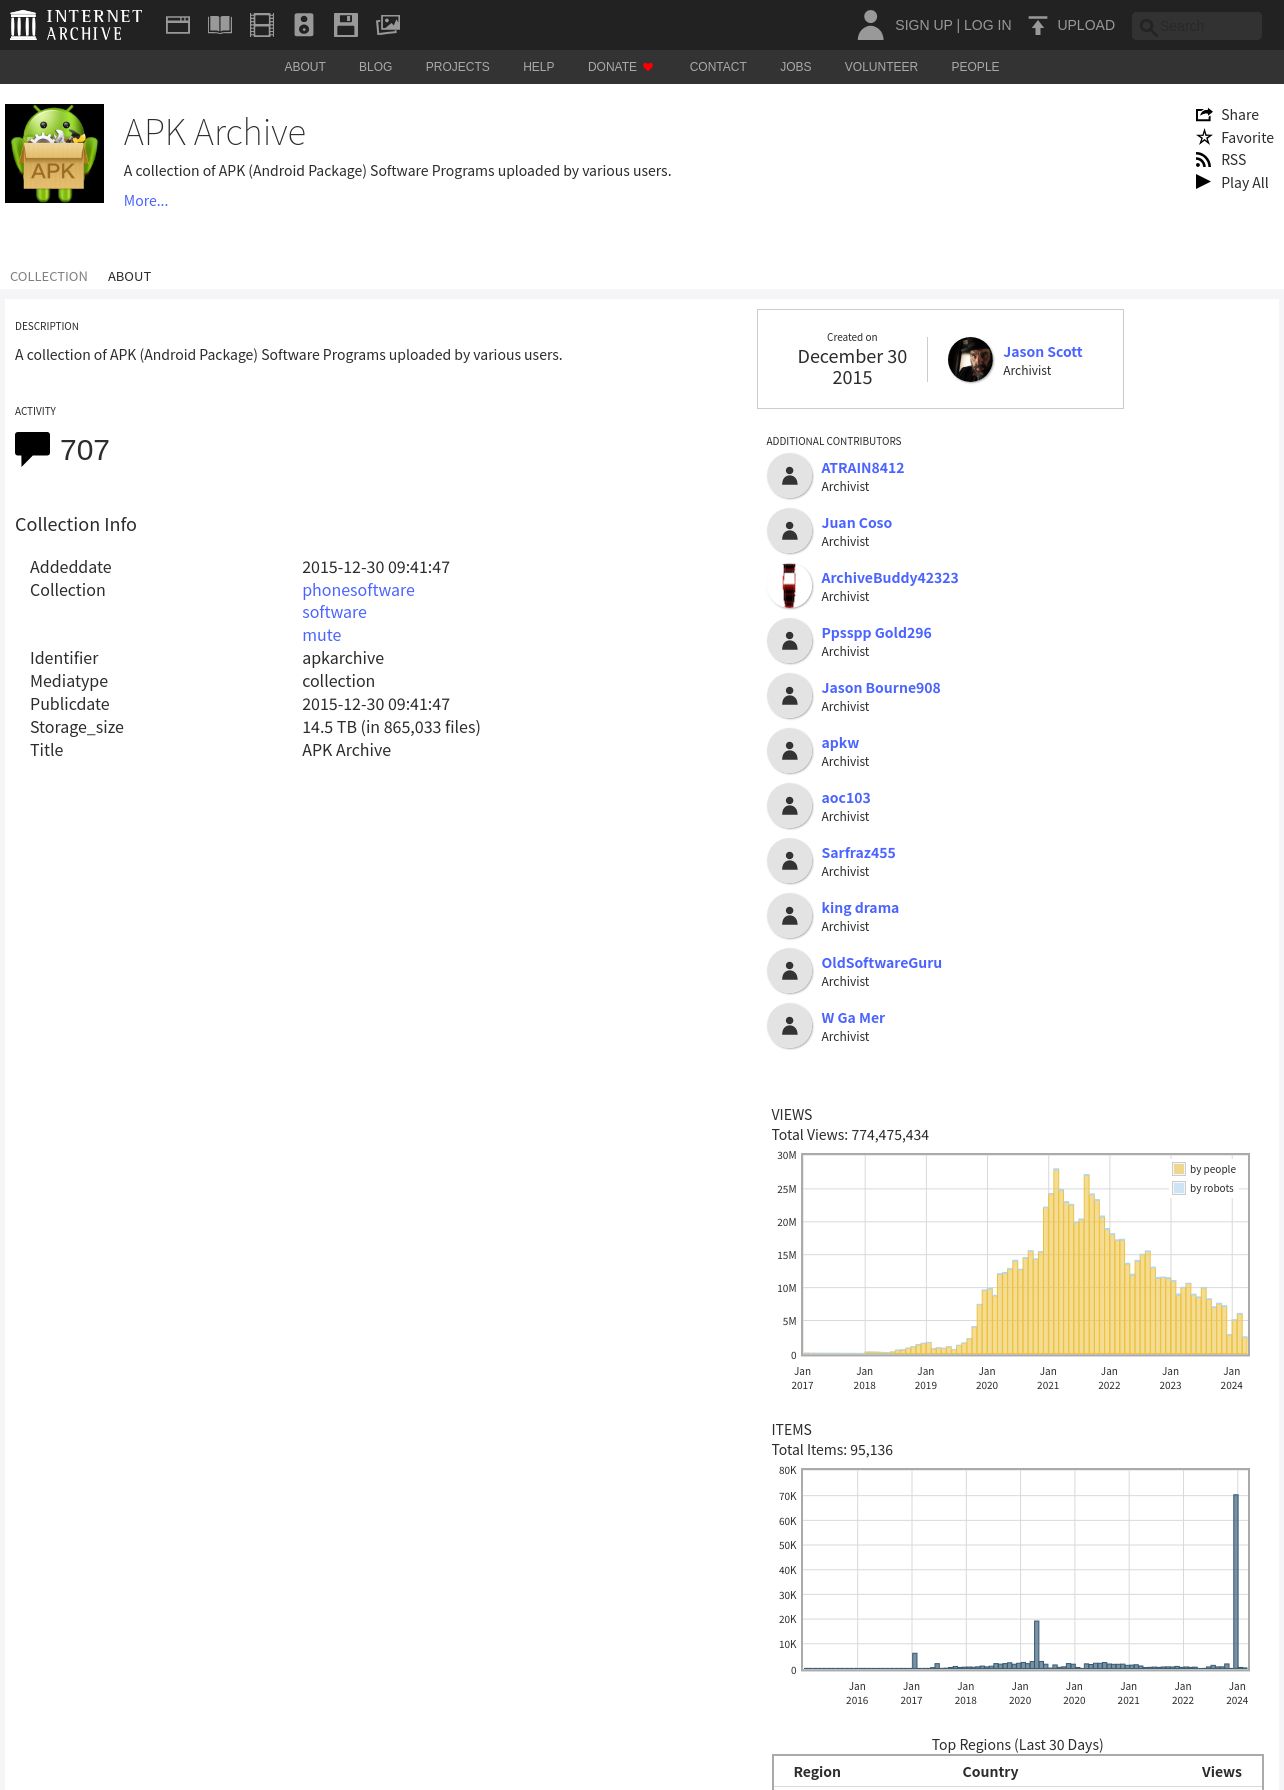
Task: Open the ABOUT menu item in navbar
Action: (x=305, y=67)
